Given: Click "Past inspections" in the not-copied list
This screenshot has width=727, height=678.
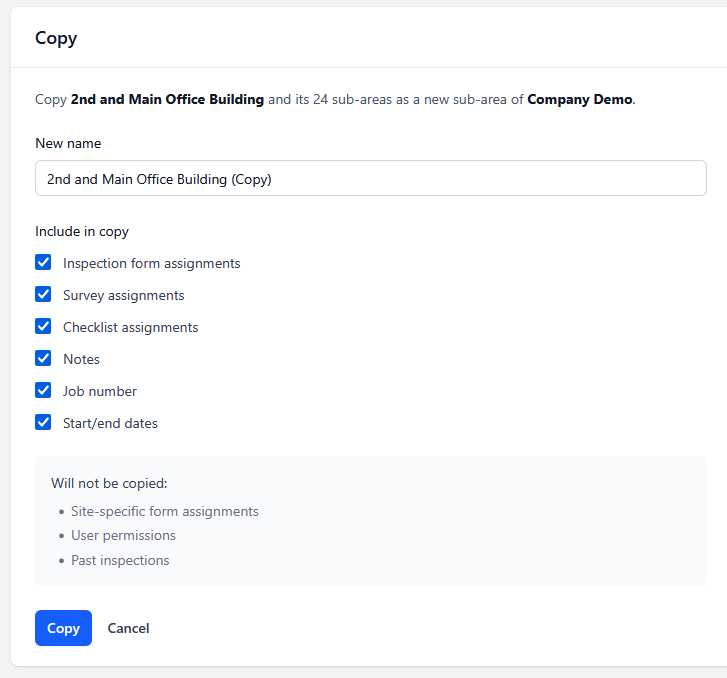Looking at the screenshot, I should tap(120, 560).
